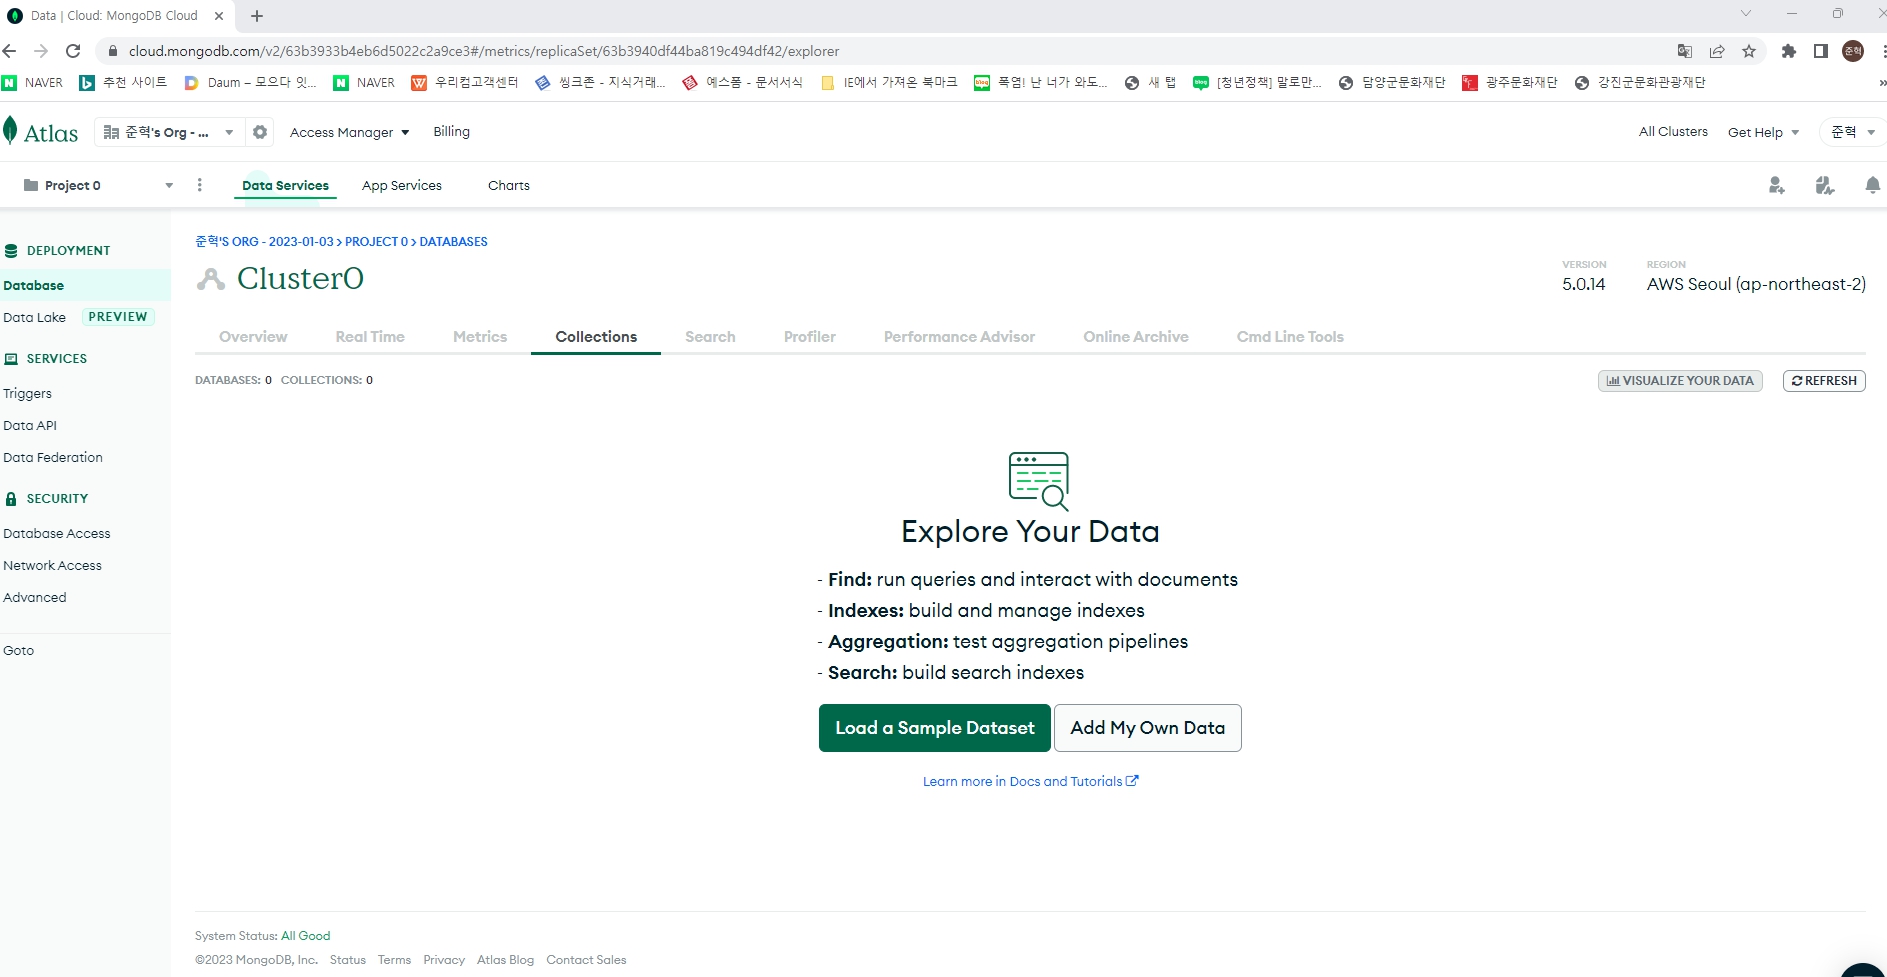Open the Cmd Line Tools tab
The width and height of the screenshot is (1887, 977).
[1290, 337]
